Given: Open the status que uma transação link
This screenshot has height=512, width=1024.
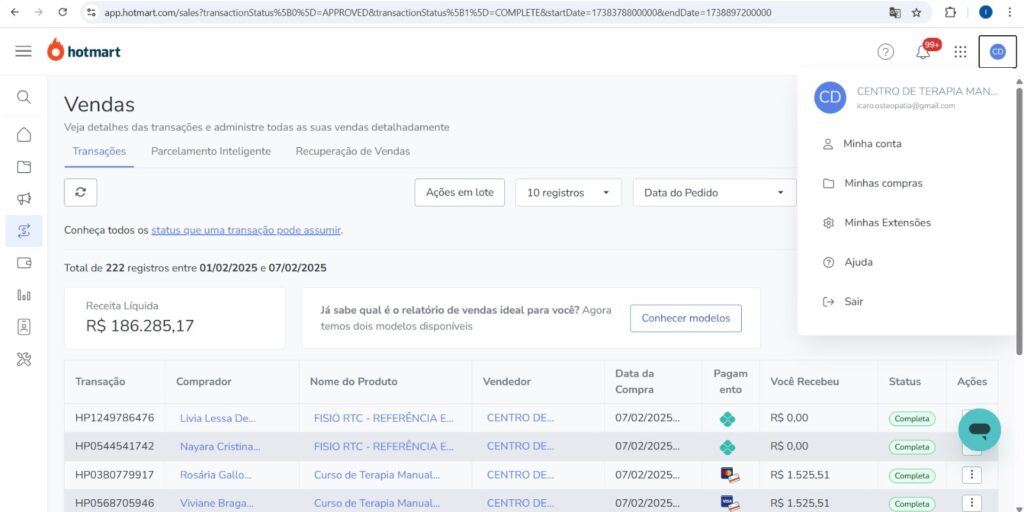Looking at the screenshot, I should [245, 230].
